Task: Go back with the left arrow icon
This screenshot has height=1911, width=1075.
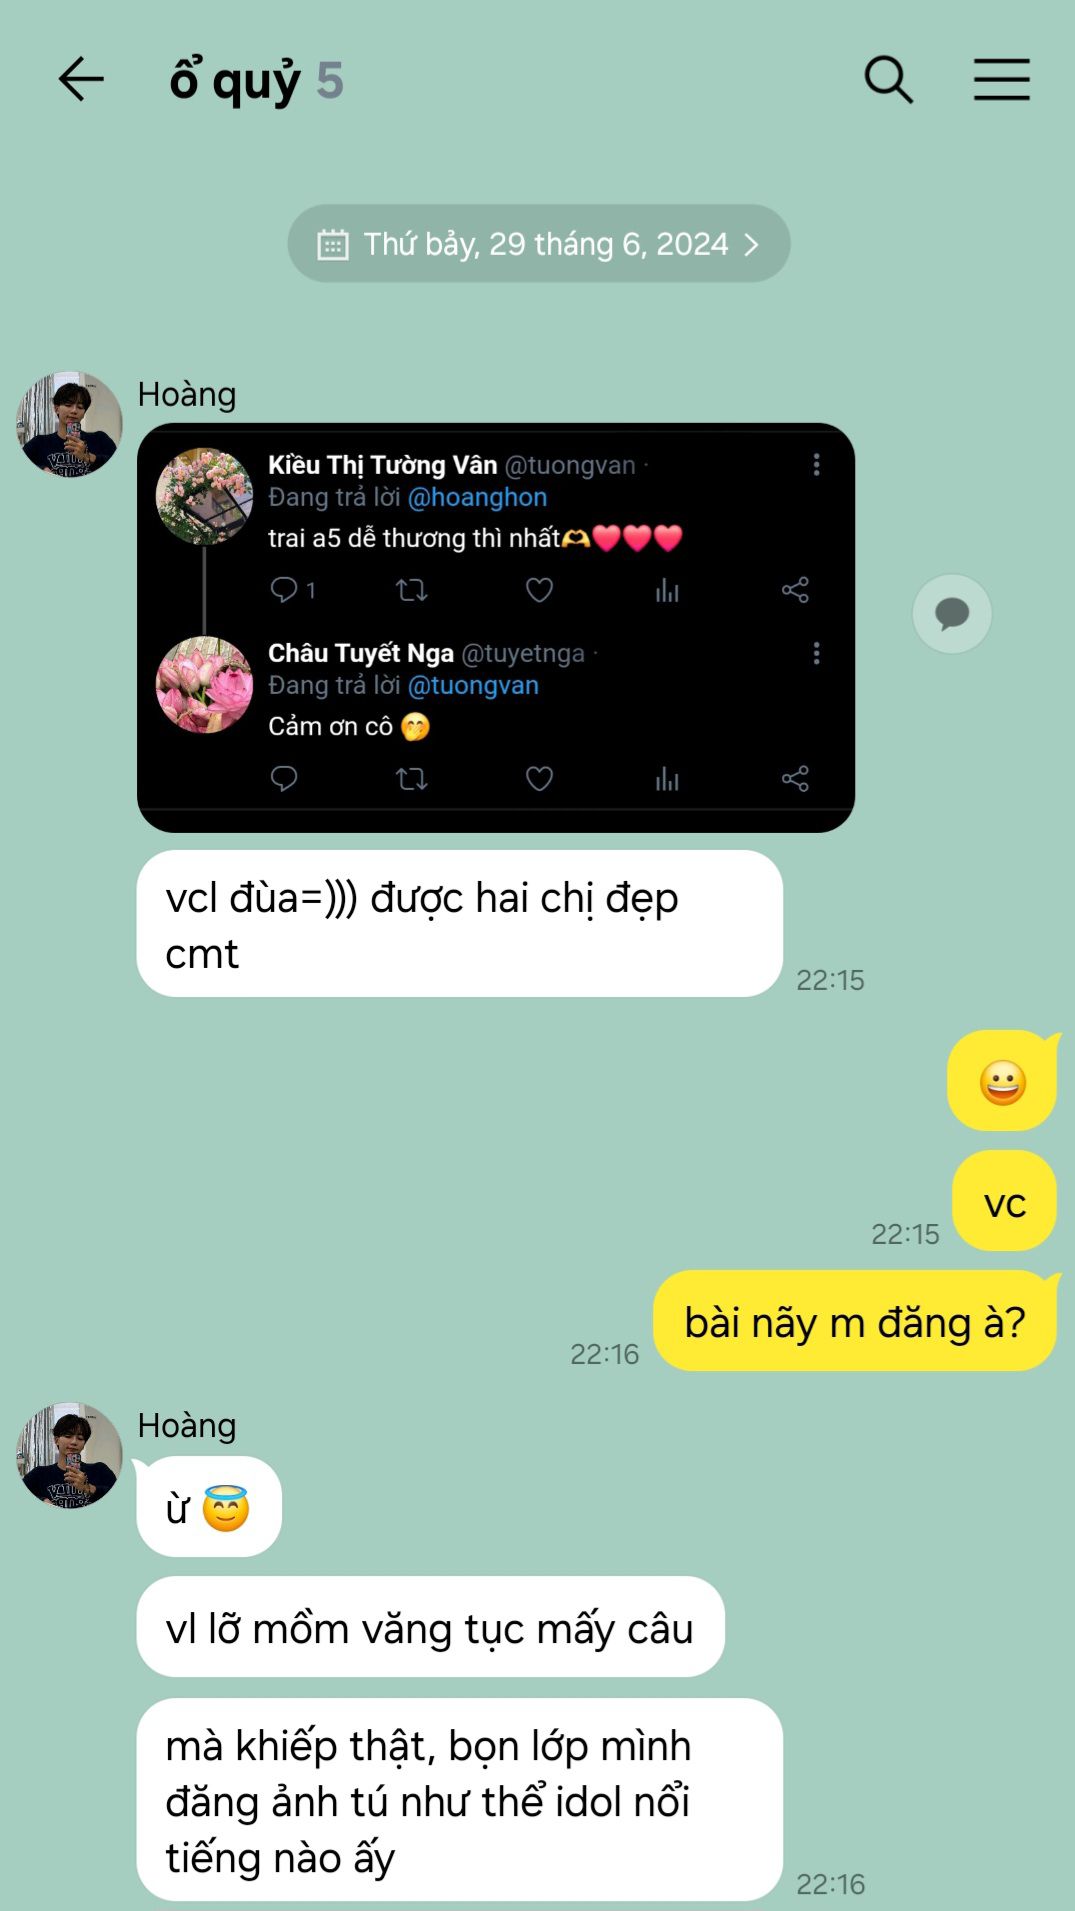Action: click(81, 80)
